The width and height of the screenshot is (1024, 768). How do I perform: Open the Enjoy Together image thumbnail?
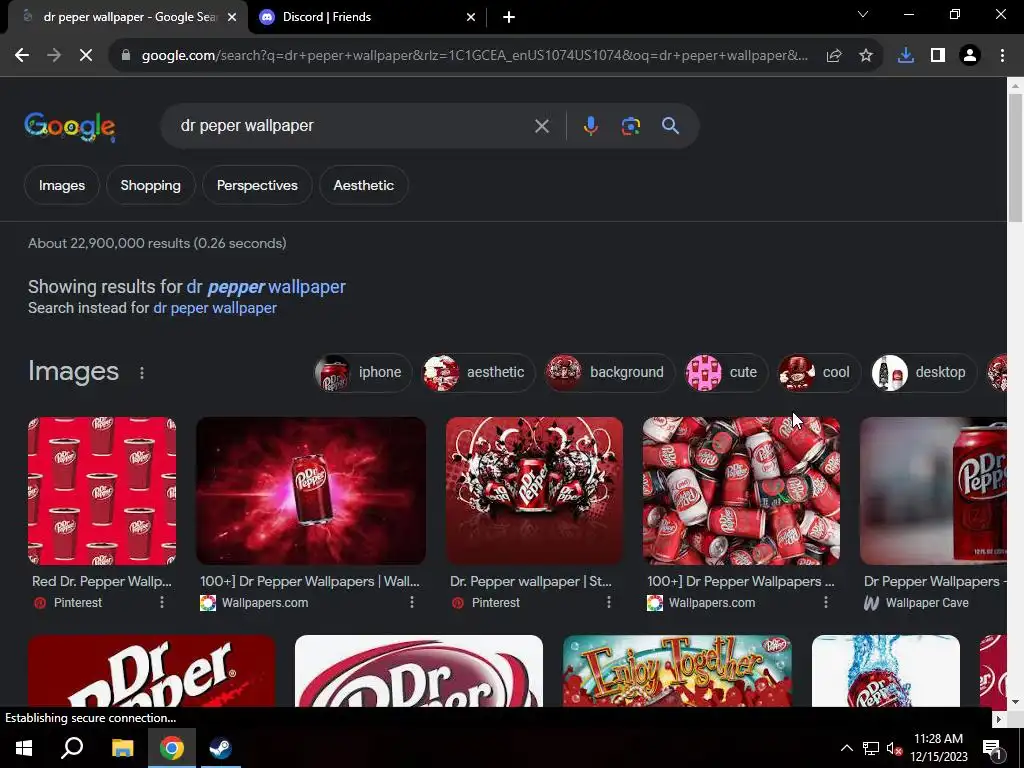[677, 671]
